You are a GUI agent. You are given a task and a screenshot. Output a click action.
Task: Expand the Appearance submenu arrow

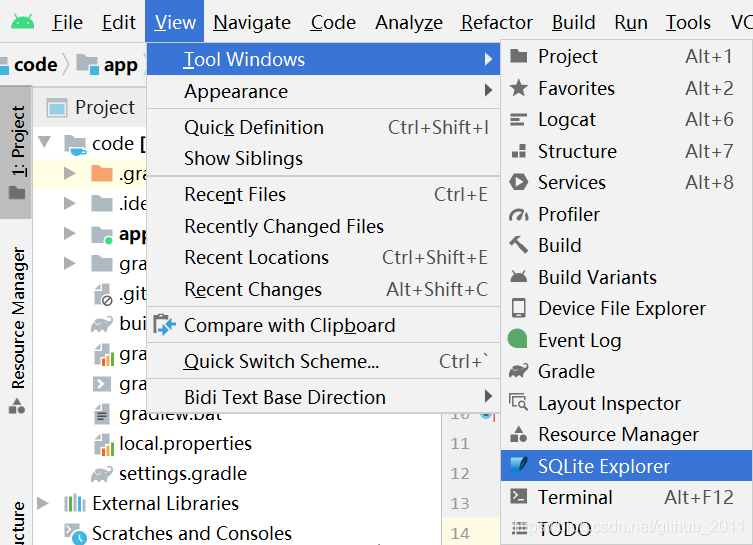point(488,90)
